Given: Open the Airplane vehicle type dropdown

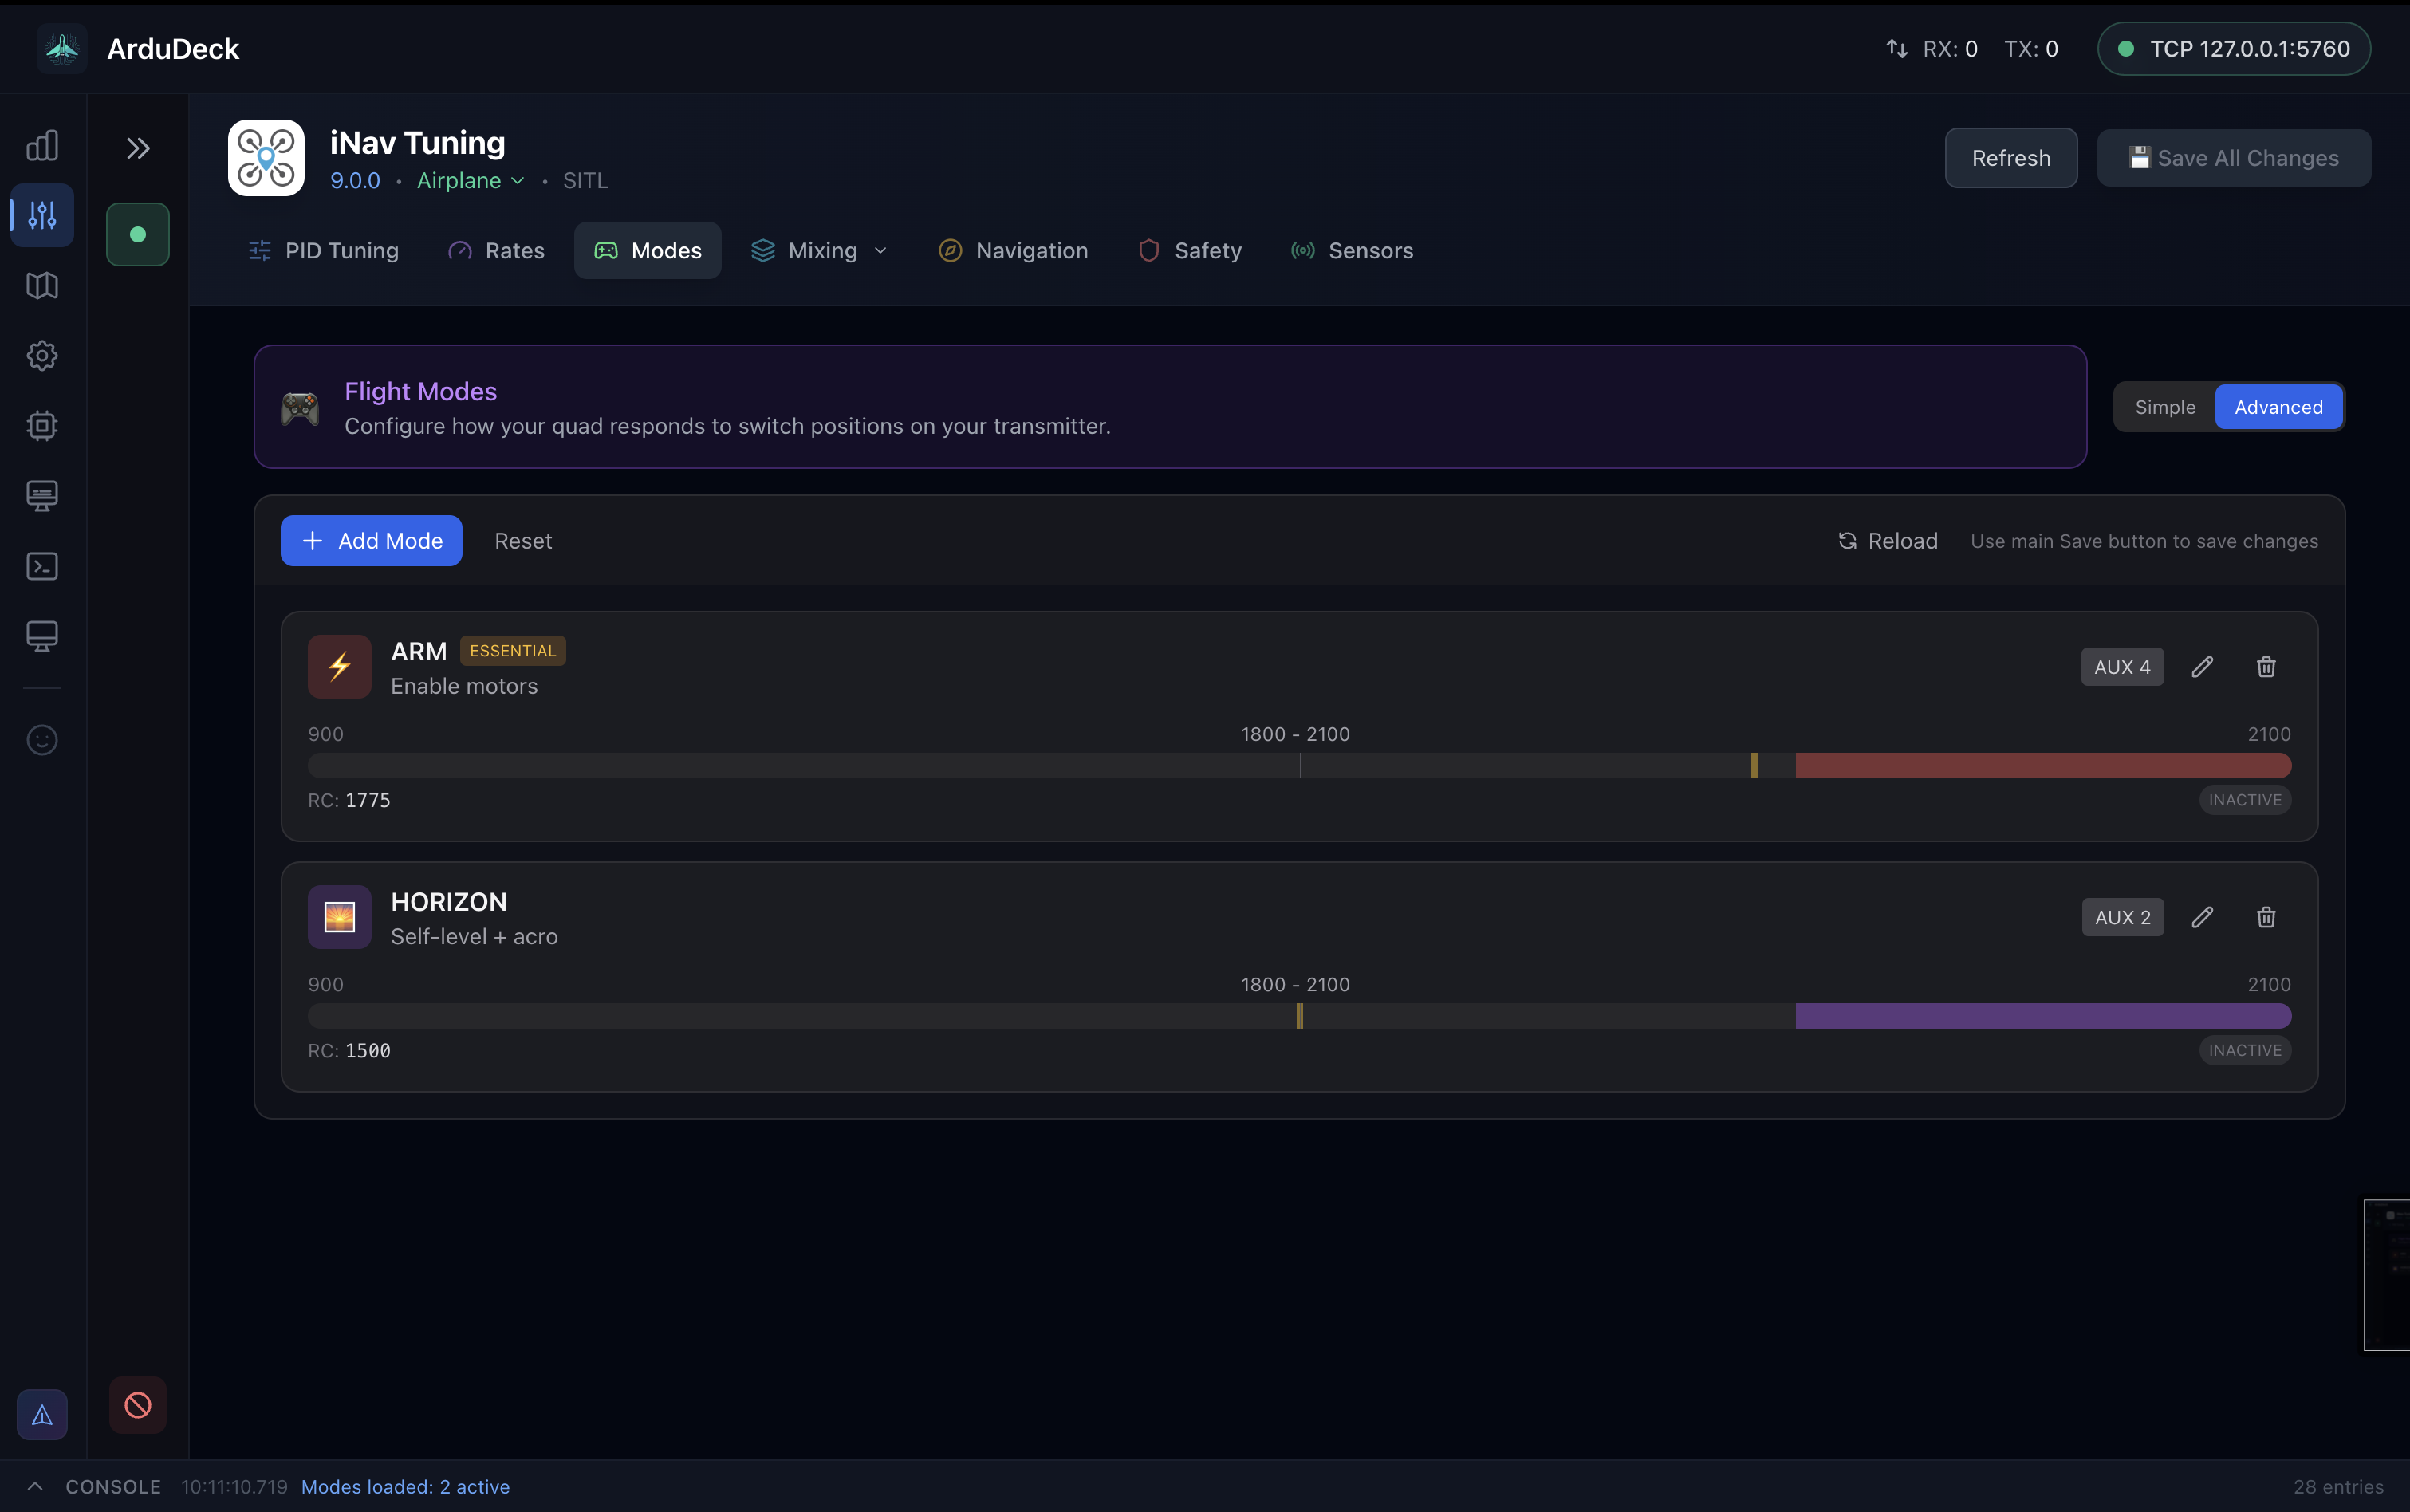Looking at the screenshot, I should tap(470, 180).
